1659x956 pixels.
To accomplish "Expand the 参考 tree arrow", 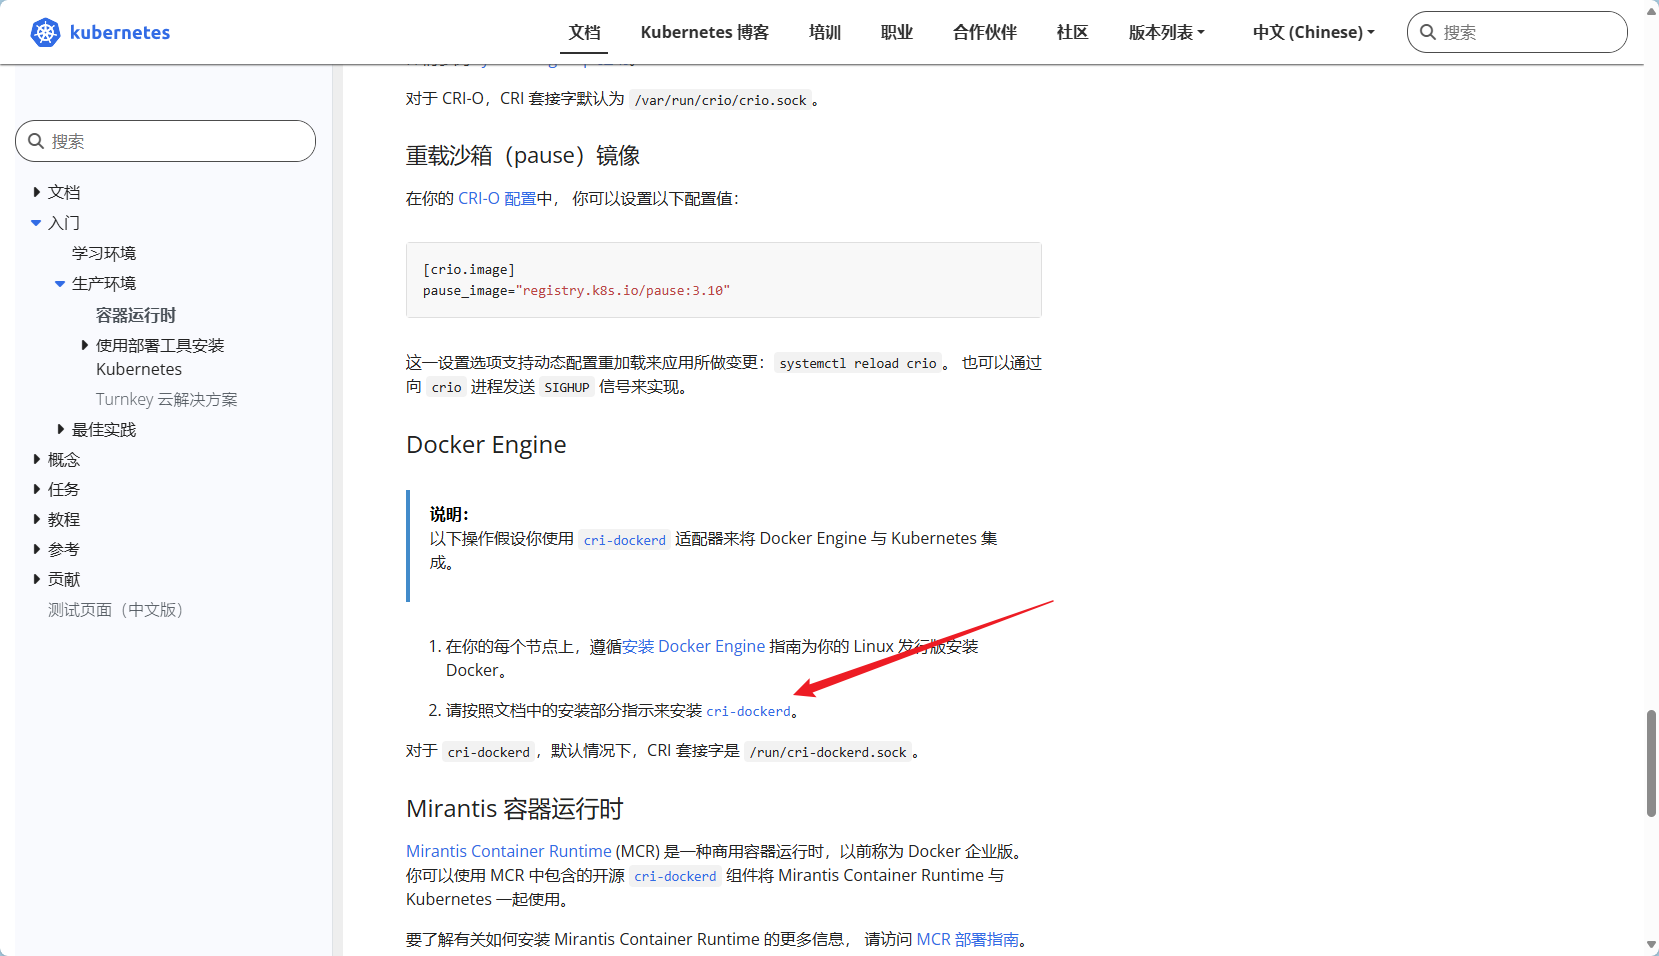I will (x=37, y=549).
